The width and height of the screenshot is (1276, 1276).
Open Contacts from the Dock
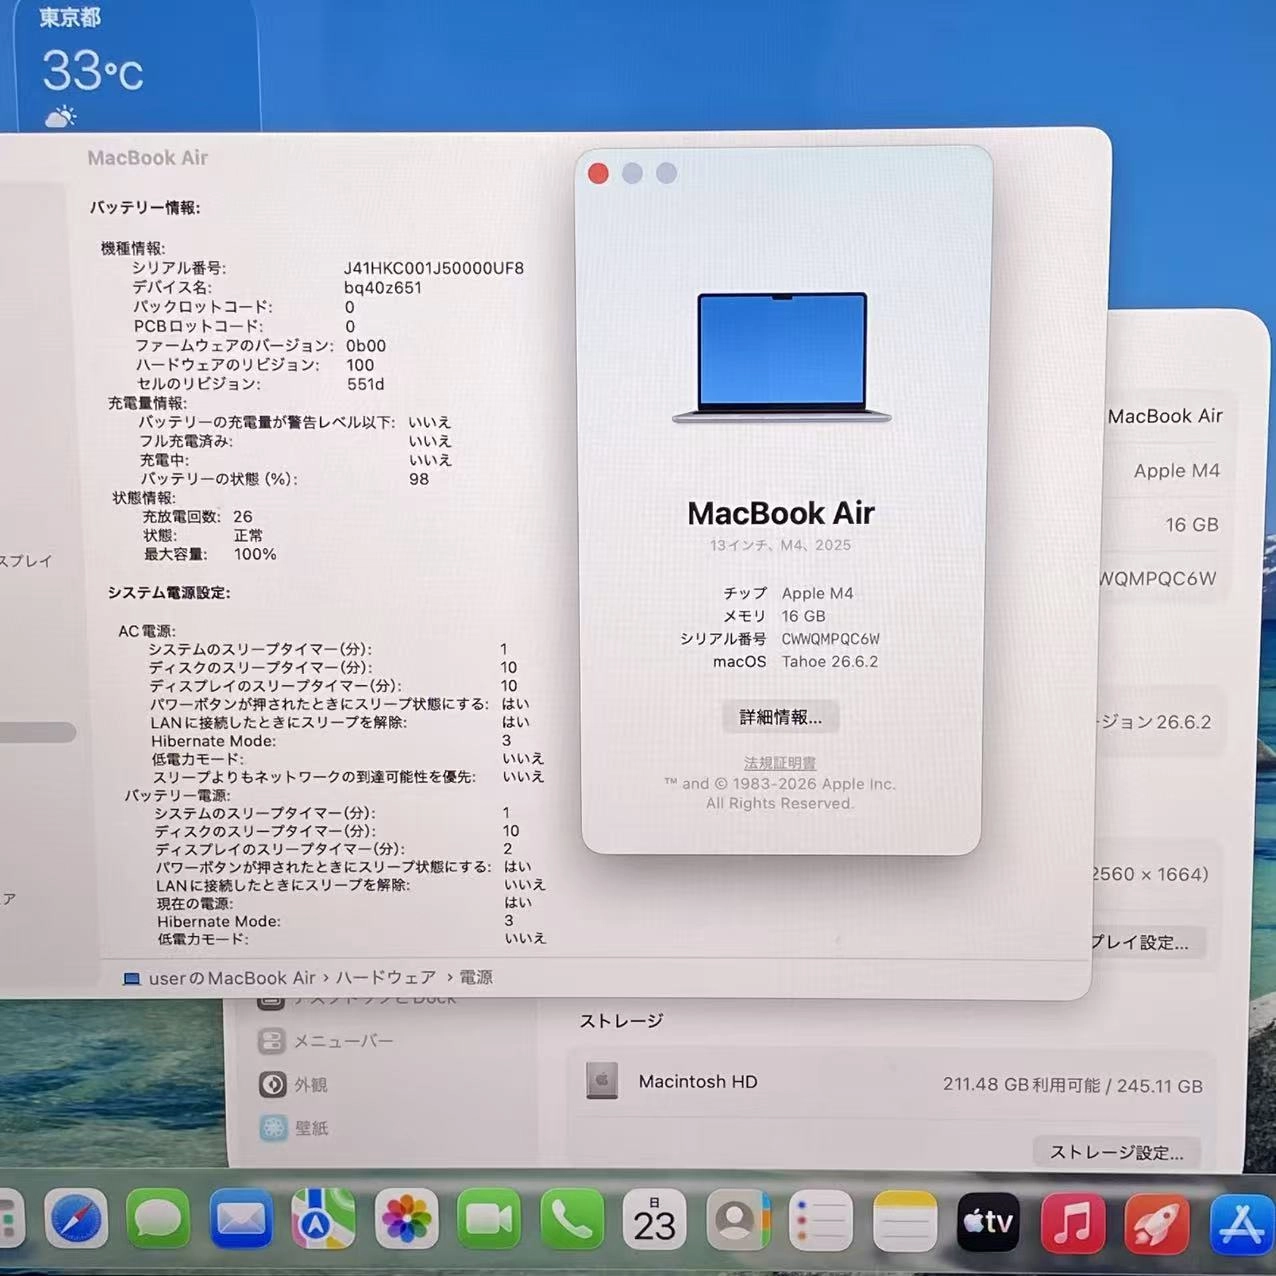(x=737, y=1219)
